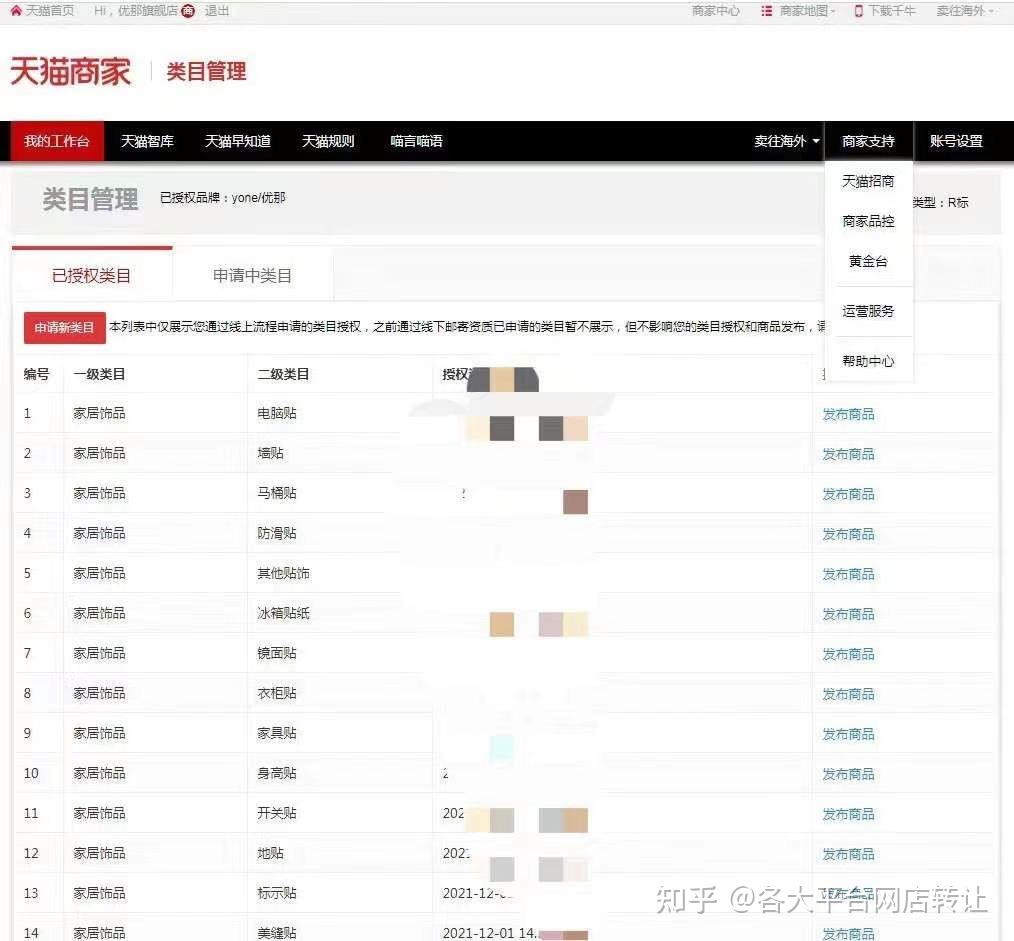This screenshot has height=941, width=1014.
Task: Select the 已授权类目 tab
Action: click(x=91, y=276)
